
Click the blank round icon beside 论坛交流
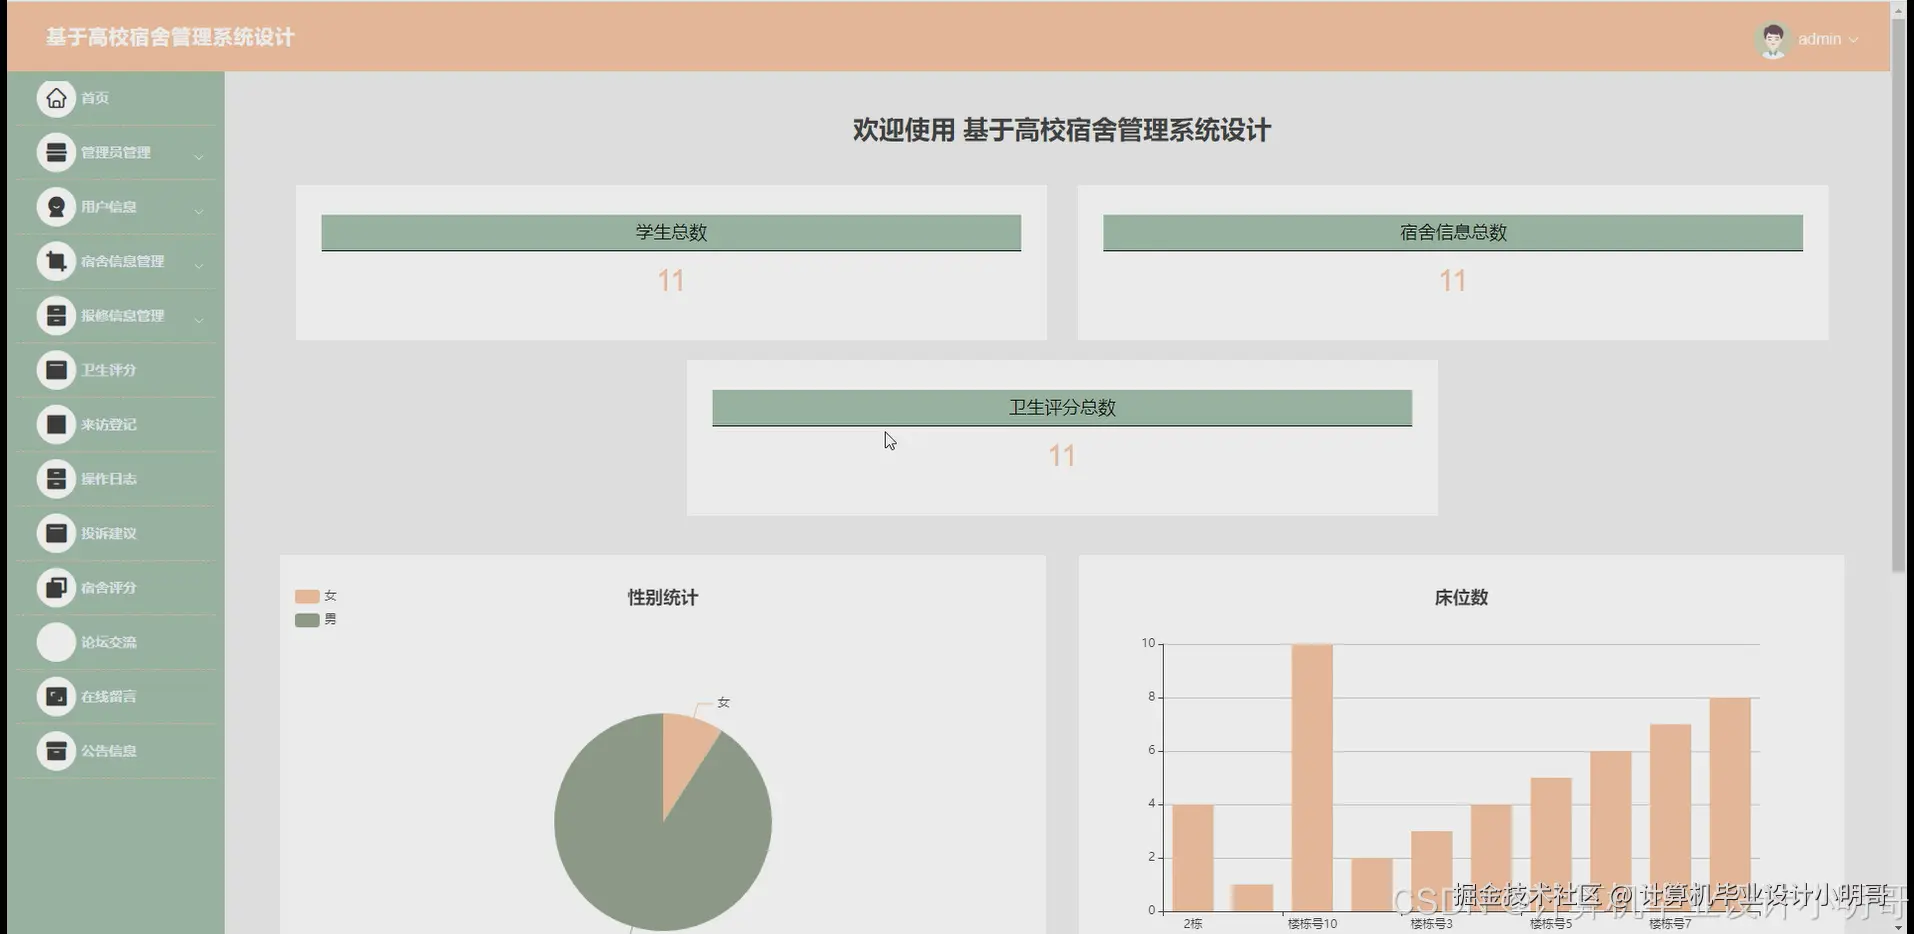[x=56, y=642]
